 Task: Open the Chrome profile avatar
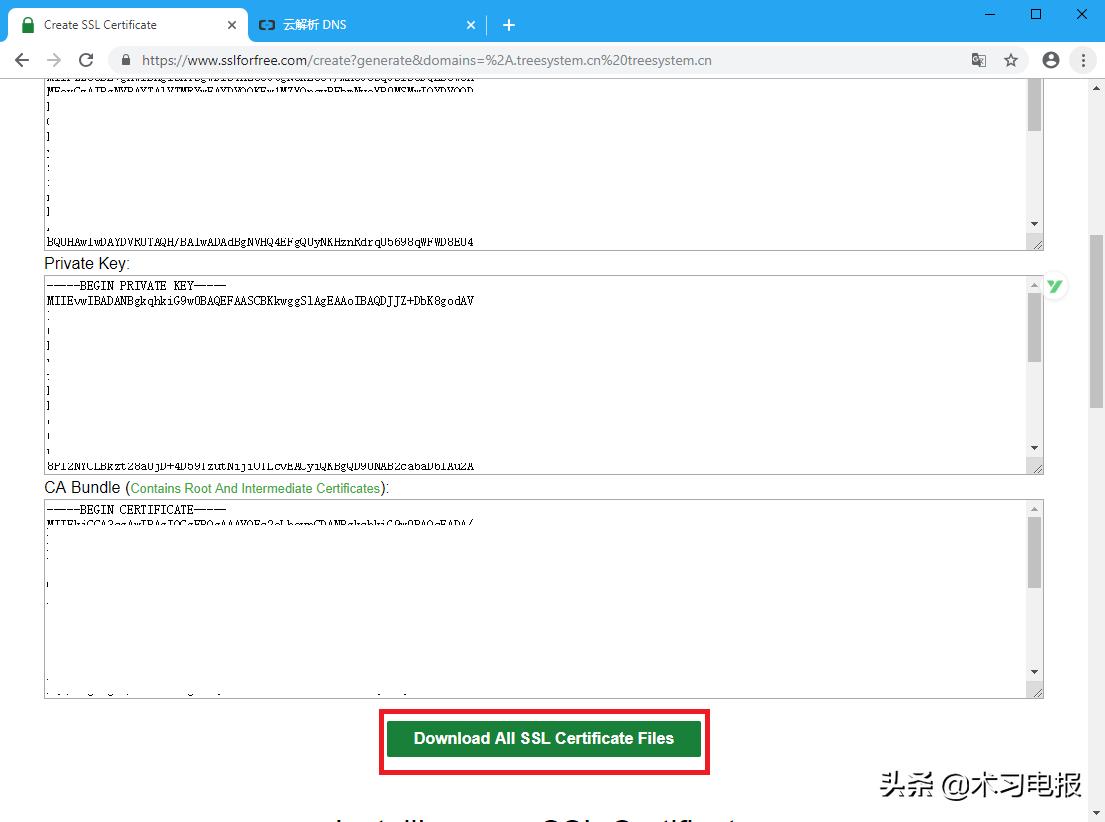pyautogui.click(x=1050, y=60)
